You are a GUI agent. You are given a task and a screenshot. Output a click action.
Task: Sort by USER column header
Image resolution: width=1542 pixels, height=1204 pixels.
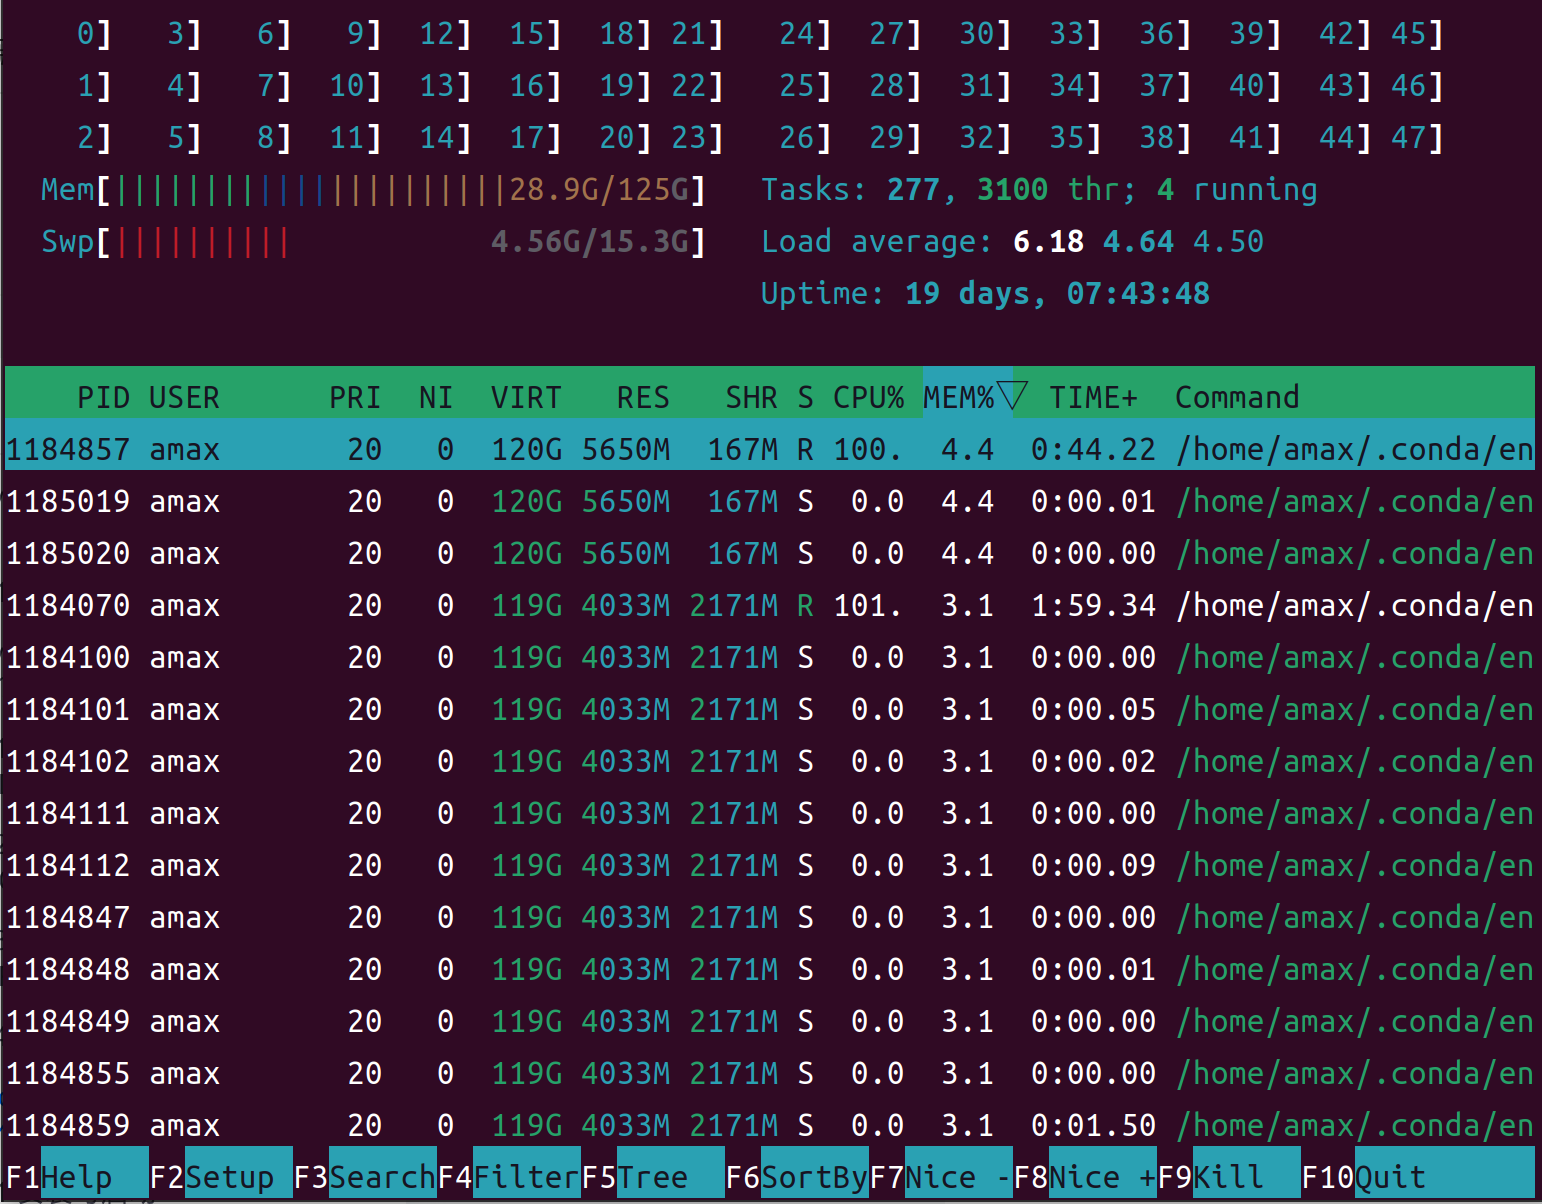point(184,397)
